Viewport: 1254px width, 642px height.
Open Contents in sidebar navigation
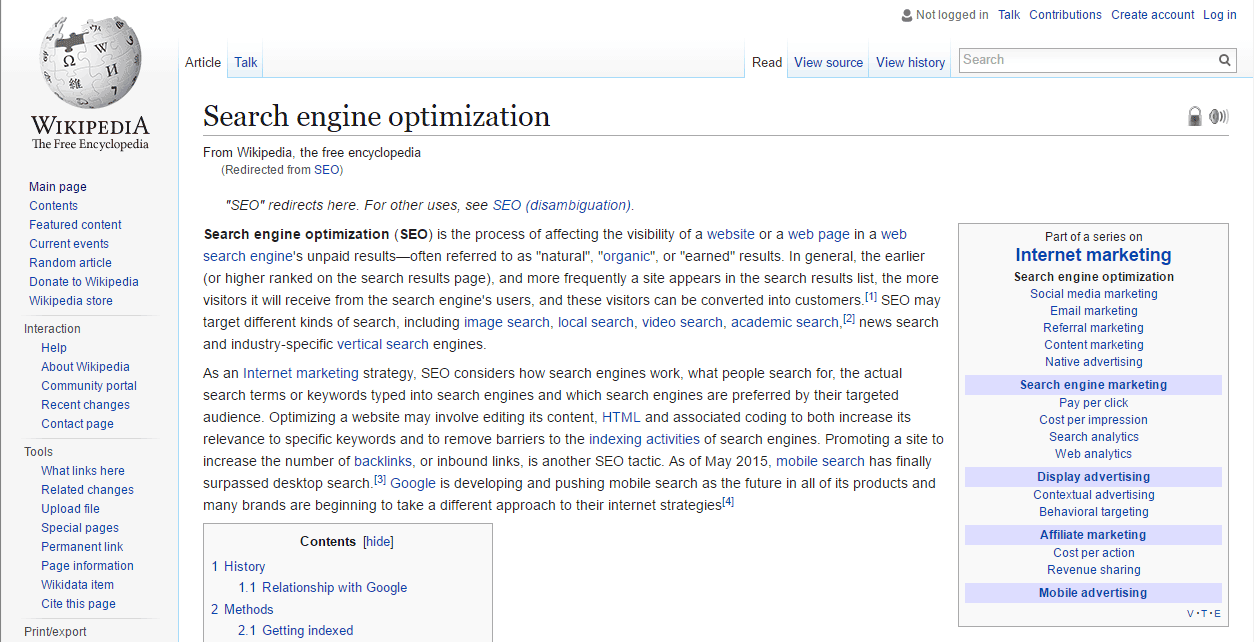click(53, 206)
